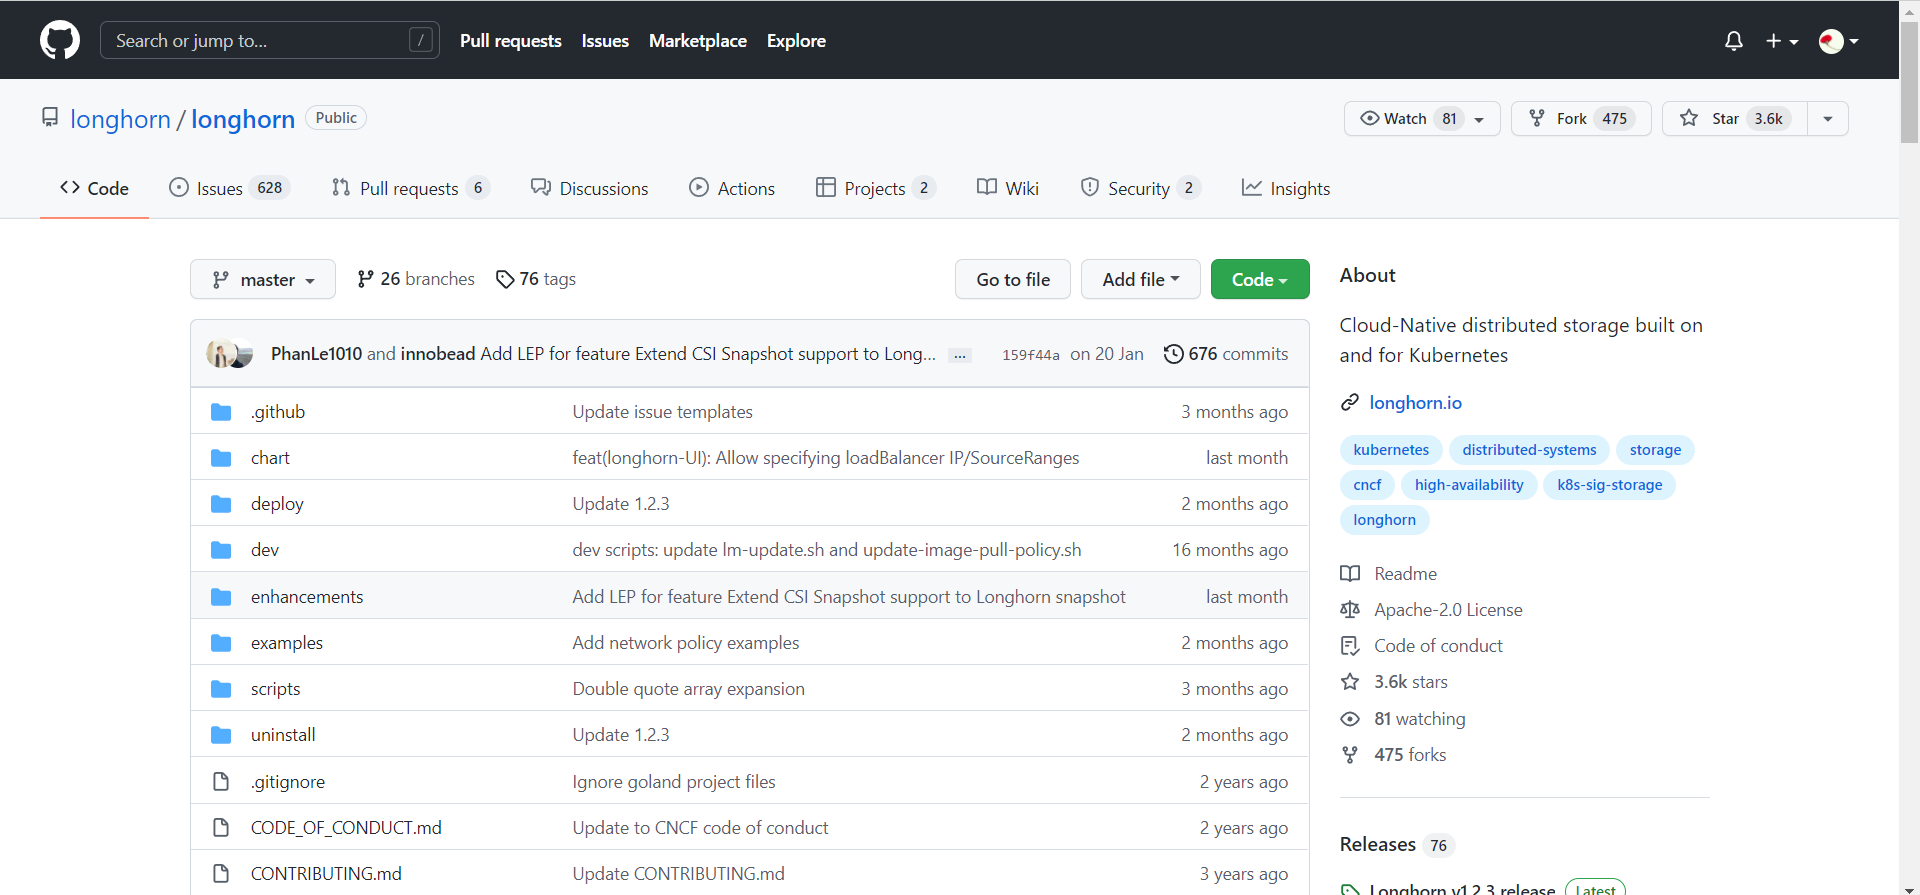Expand the commit message ellipsis button
This screenshot has width=1920, height=895.
pos(960,355)
